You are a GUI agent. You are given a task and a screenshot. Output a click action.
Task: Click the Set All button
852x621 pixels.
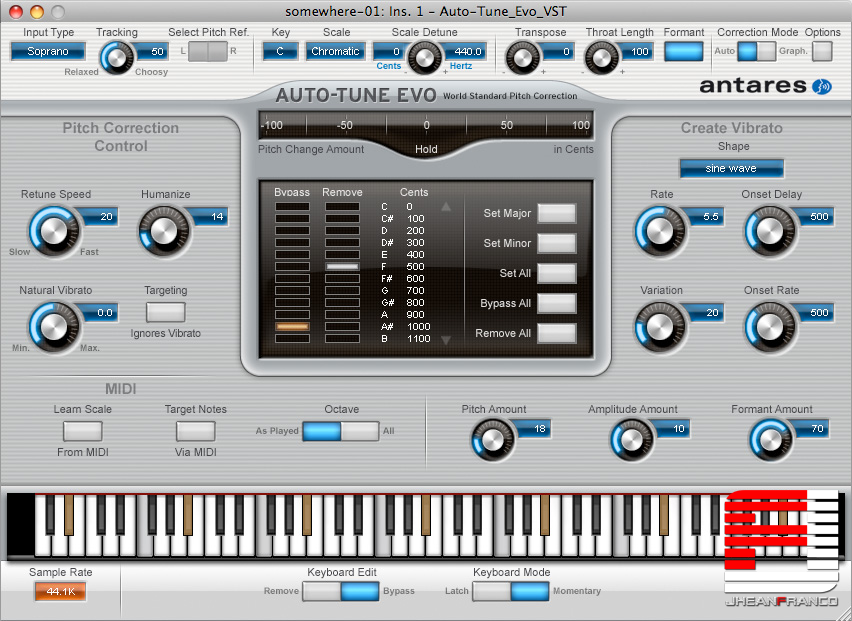coord(557,273)
